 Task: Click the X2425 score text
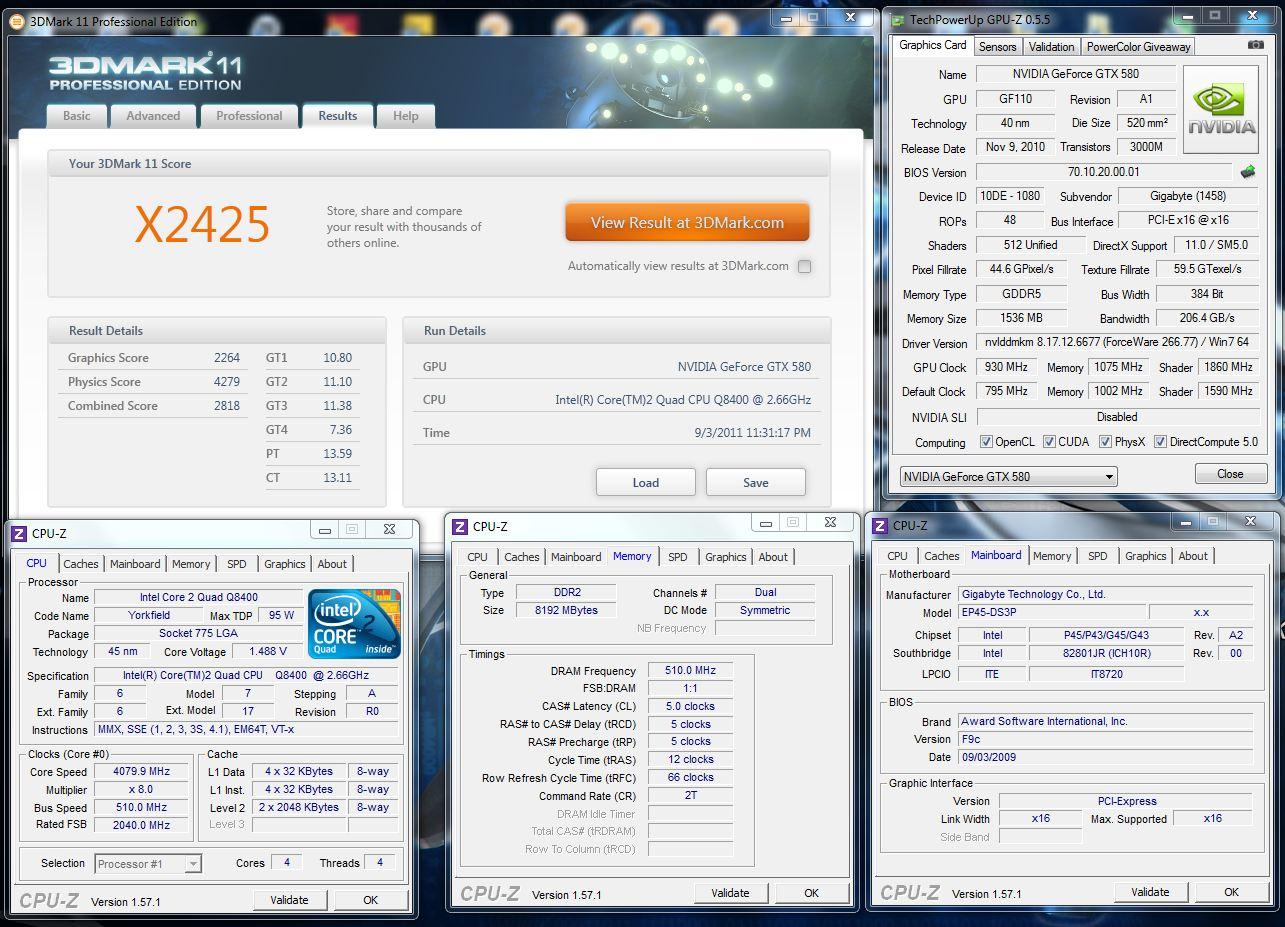pos(202,225)
